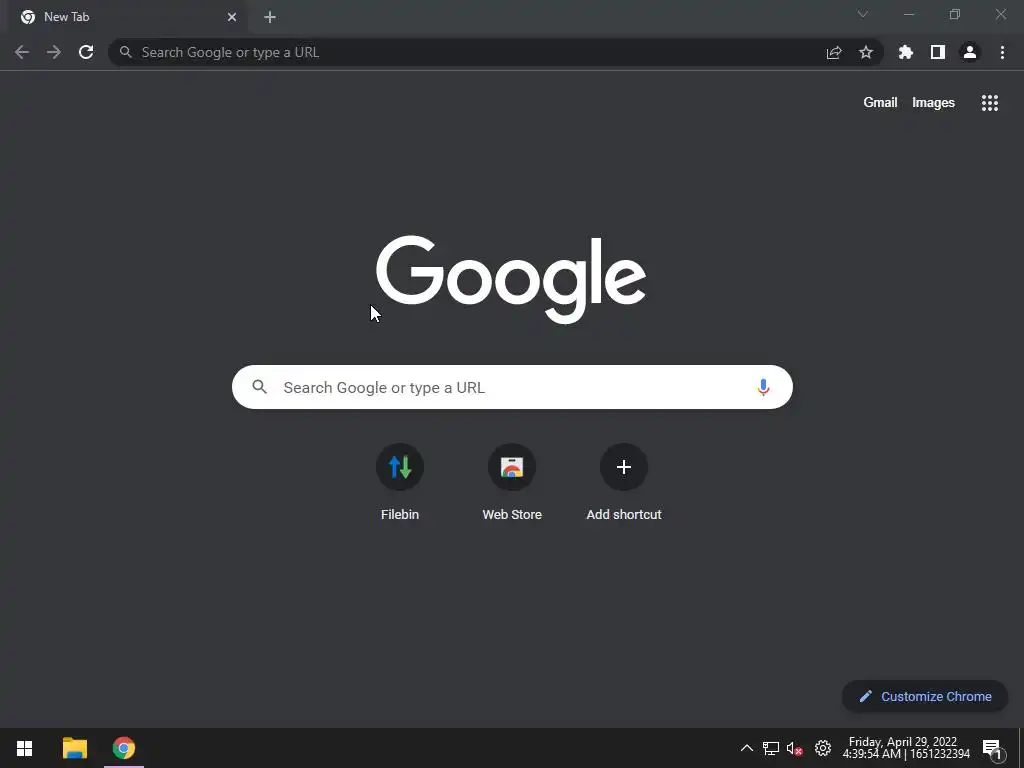Click the gear icon in system tray
The image size is (1024, 768).
(x=823, y=748)
